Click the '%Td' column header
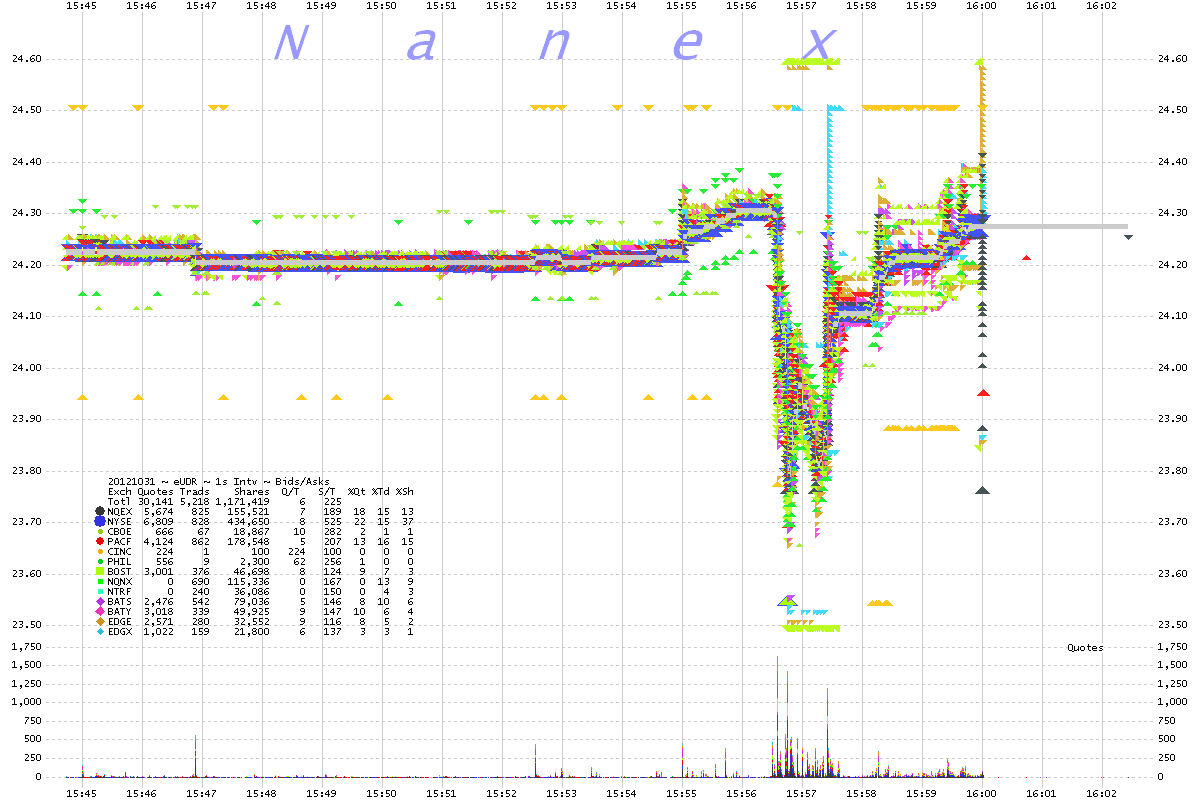This screenshot has height=800, width=1200. tap(381, 491)
